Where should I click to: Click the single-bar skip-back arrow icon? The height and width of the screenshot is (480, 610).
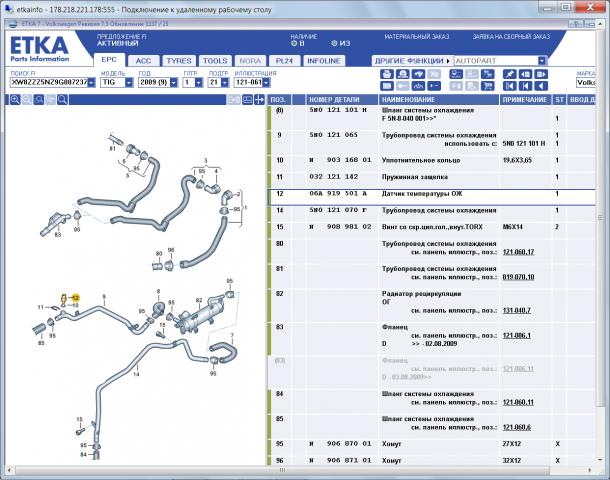coord(525,86)
